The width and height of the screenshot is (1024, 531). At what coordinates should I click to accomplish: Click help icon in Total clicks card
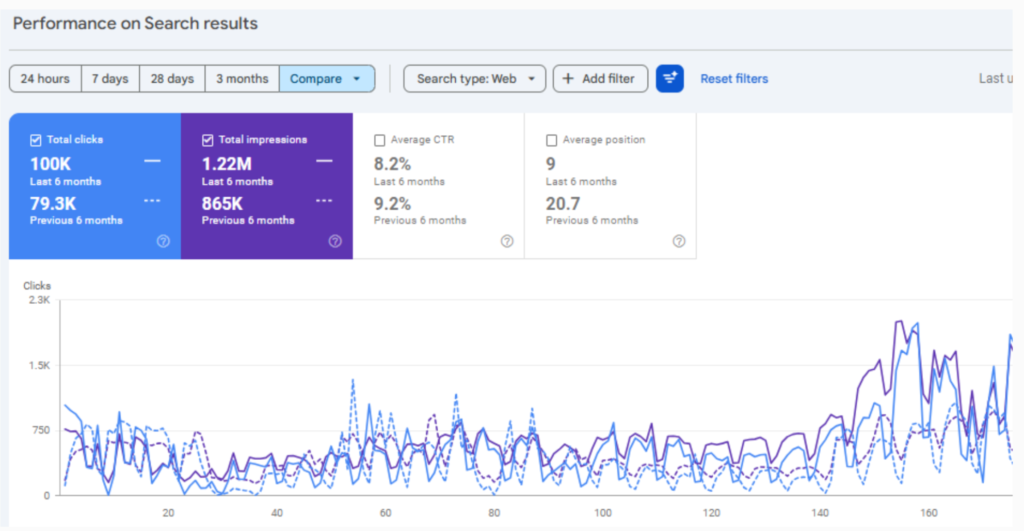pyautogui.click(x=163, y=241)
